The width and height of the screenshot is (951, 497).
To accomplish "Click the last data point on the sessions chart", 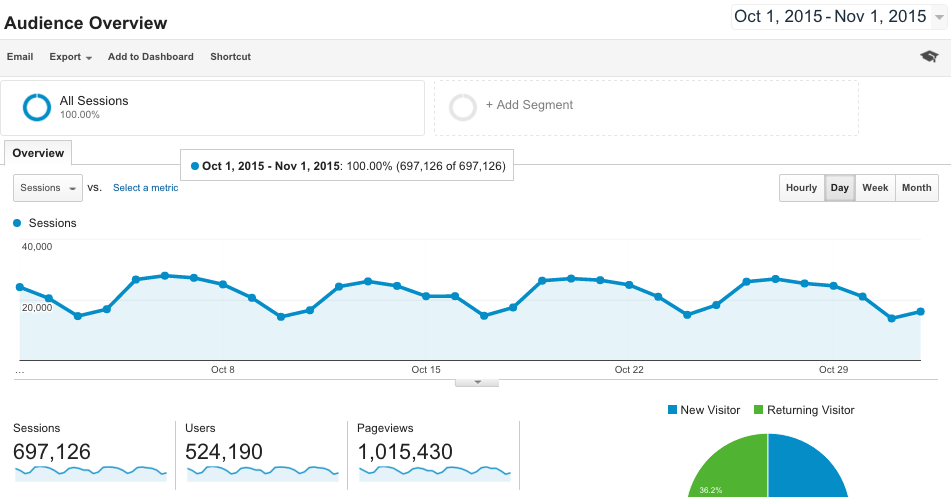I will (921, 311).
